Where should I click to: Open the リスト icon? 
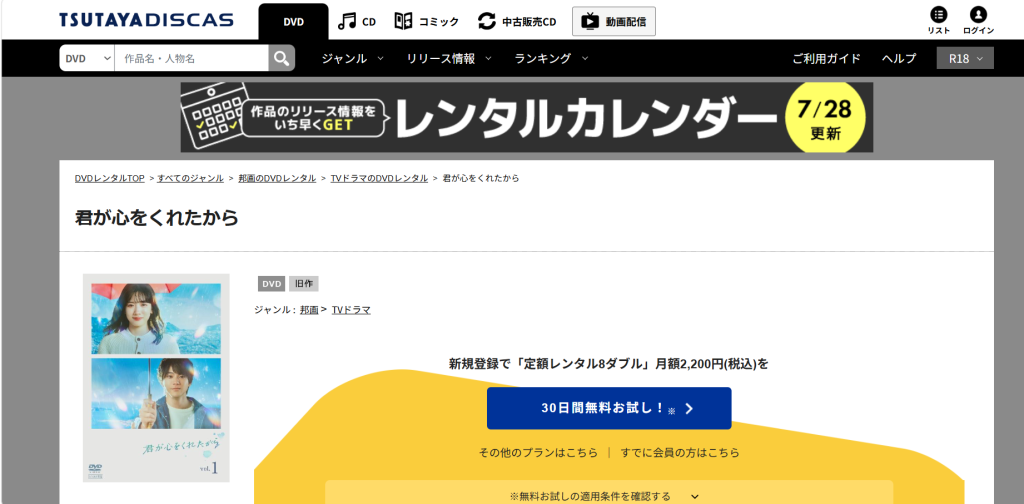point(938,21)
